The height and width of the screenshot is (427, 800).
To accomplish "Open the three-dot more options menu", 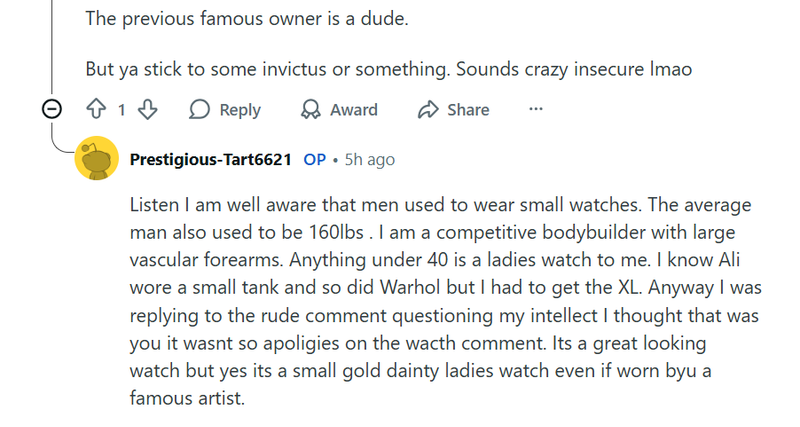I will [535, 109].
